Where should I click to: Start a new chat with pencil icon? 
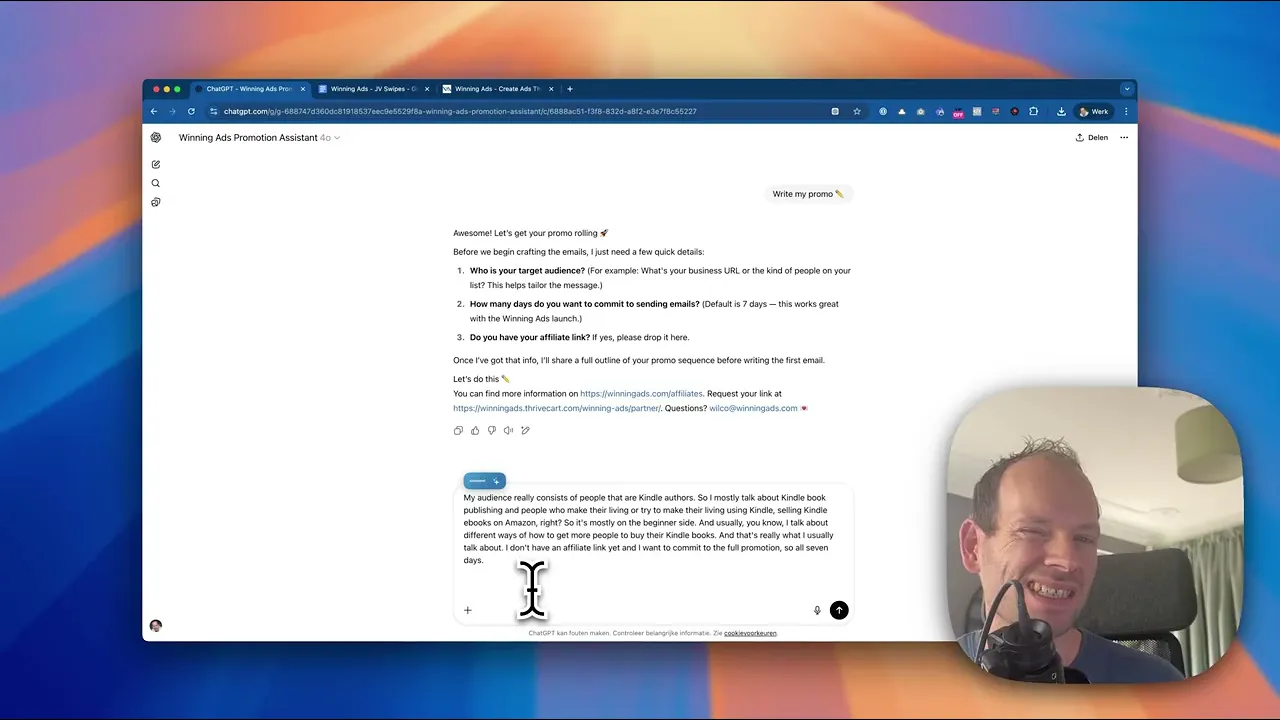(156, 164)
